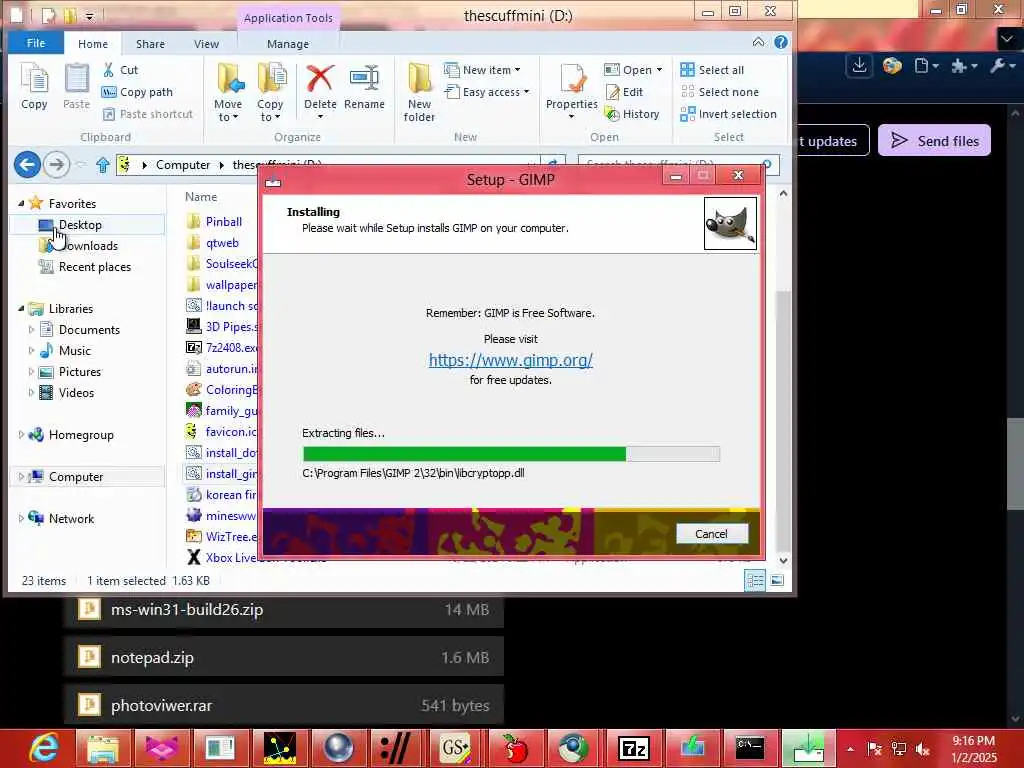This screenshot has width=1024, height=768.
Task: Expand the Homegroup tree node
Action: tap(21, 435)
